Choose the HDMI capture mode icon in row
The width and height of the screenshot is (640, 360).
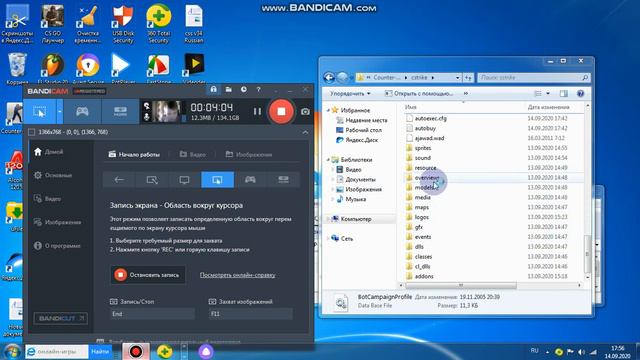coord(283,180)
